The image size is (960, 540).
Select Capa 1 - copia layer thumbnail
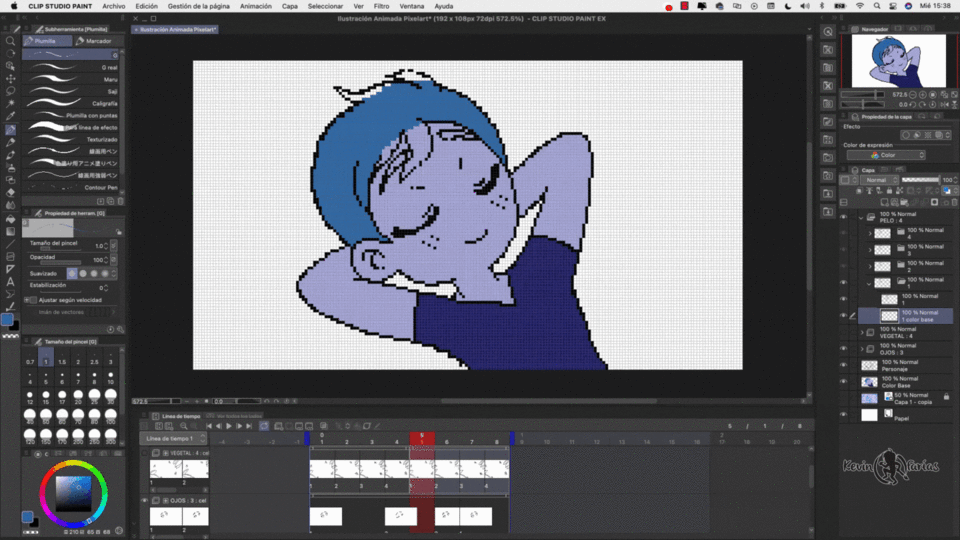click(x=869, y=399)
